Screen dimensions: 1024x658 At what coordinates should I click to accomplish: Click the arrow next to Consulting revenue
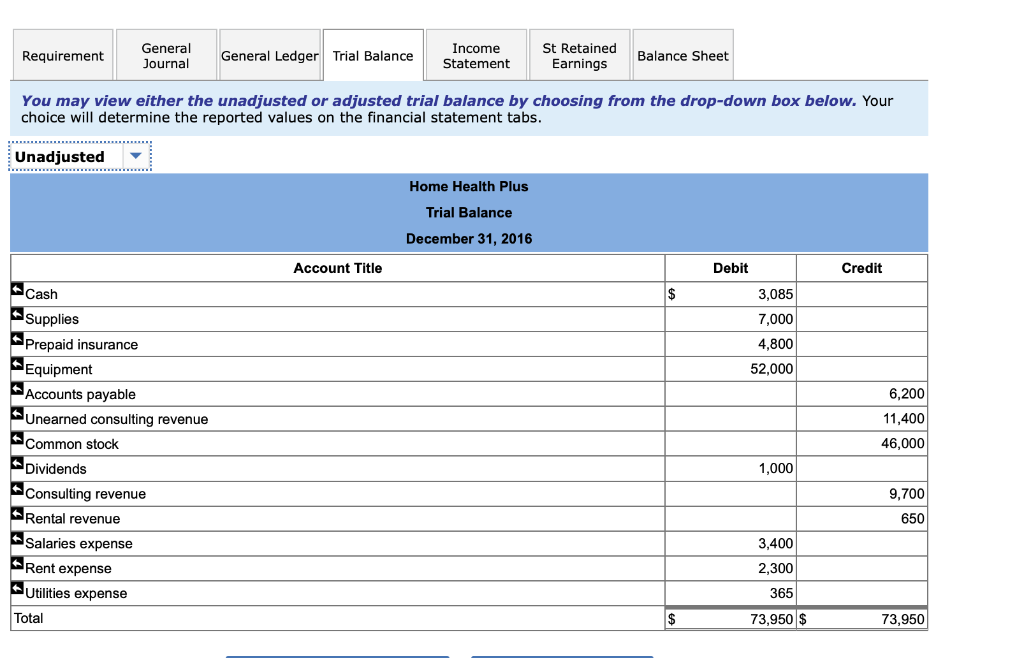tap(16, 488)
